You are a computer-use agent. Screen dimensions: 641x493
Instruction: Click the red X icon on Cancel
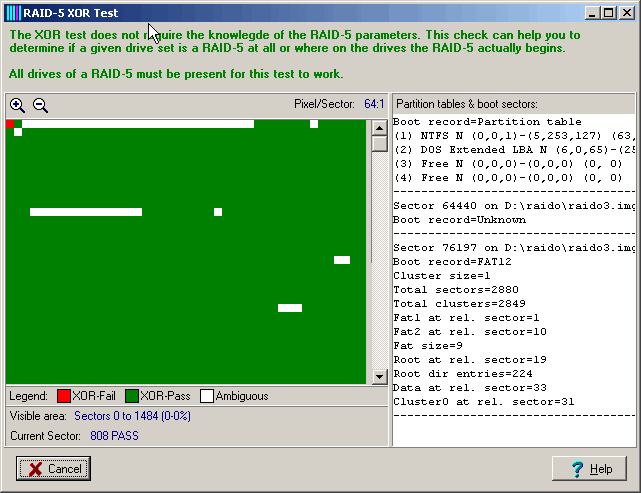(35, 469)
